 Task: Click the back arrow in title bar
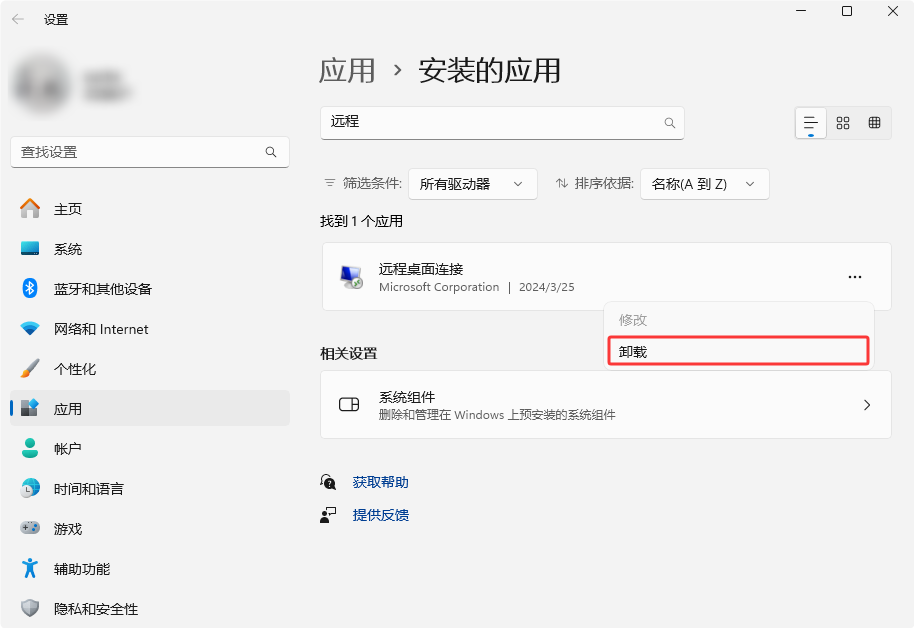pyautogui.click(x=18, y=20)
